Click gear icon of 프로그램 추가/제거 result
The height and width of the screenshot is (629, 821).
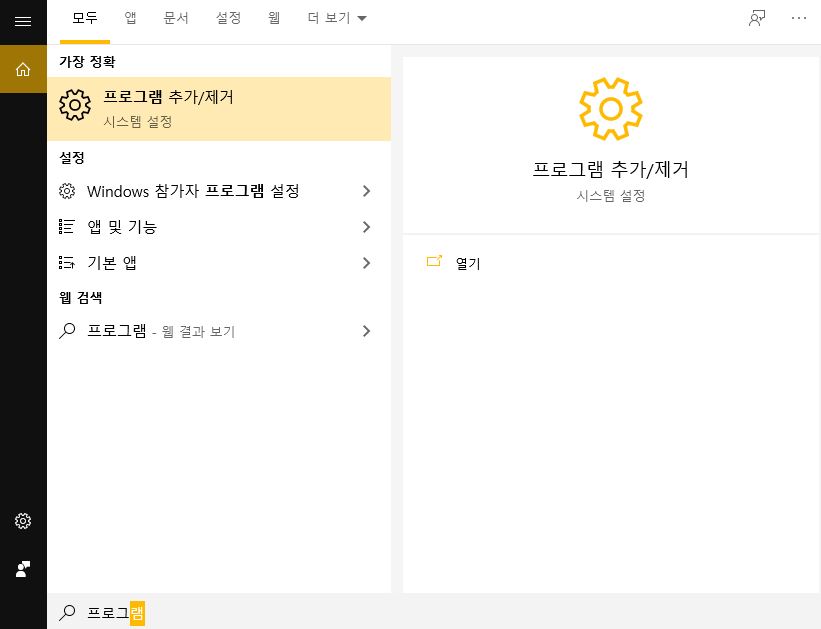point(75,105)
